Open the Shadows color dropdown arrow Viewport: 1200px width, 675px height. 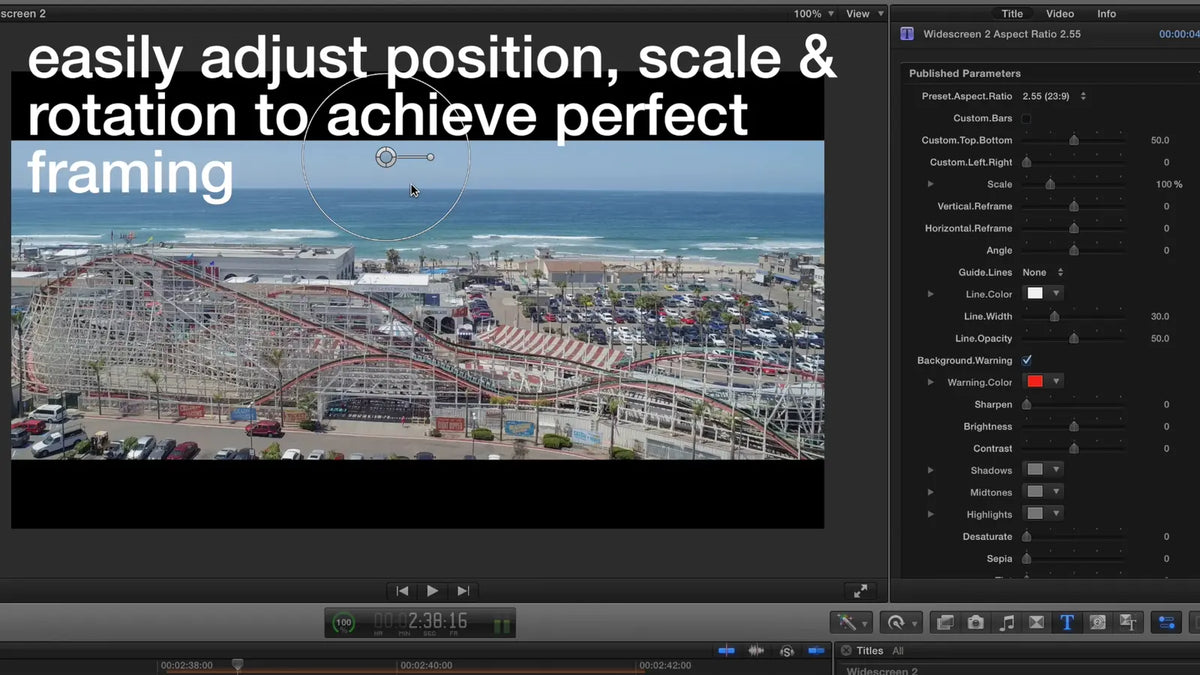1056,470
